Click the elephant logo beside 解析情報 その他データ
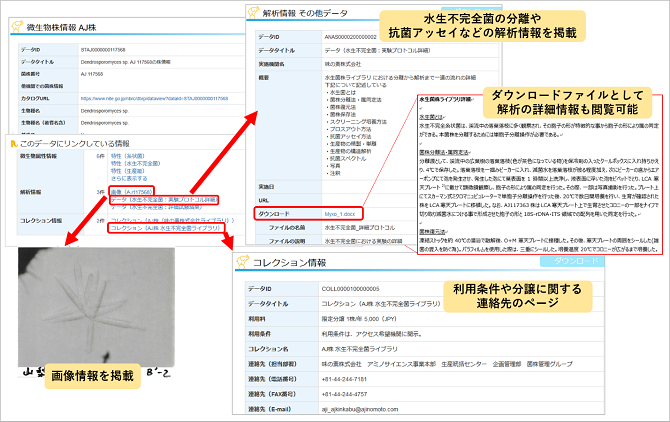Screen dimensions: 670x422 tap(253, 12)
